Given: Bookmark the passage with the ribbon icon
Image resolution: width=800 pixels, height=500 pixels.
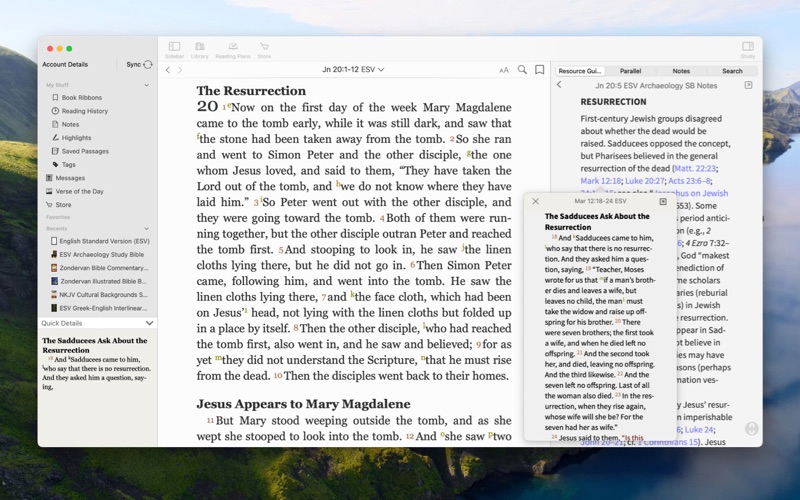Looking at the screenshot, I should click(540, 70).
